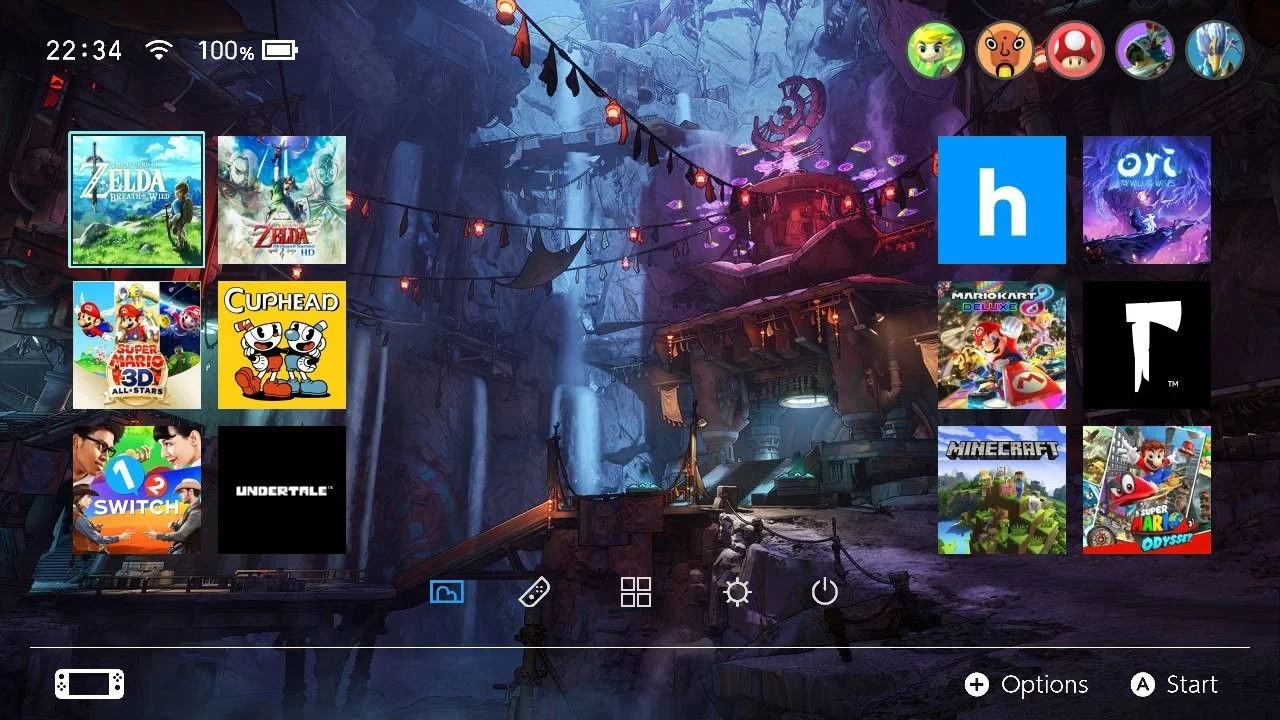The image size is (1280, 720).
Task: Select the Toon Link user avatar
Action: tap(935, 50)
